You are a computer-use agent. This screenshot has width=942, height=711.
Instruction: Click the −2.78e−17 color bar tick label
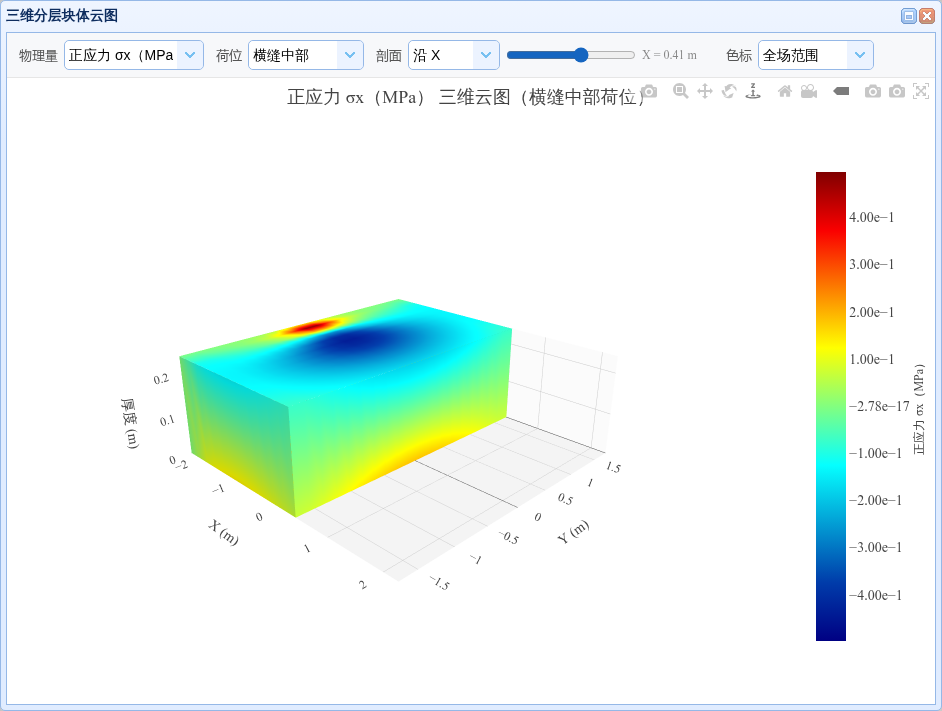(x=880, y=406)
